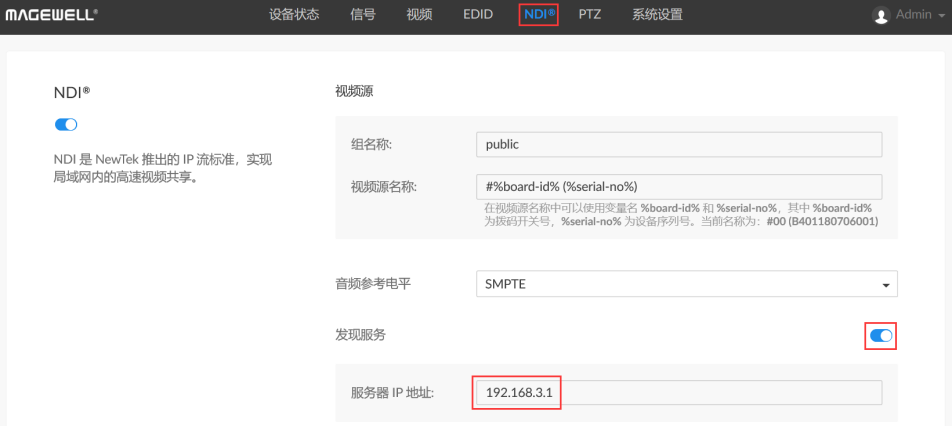Click the SMPTE dropdown arrow

click(x=885, y=285)
